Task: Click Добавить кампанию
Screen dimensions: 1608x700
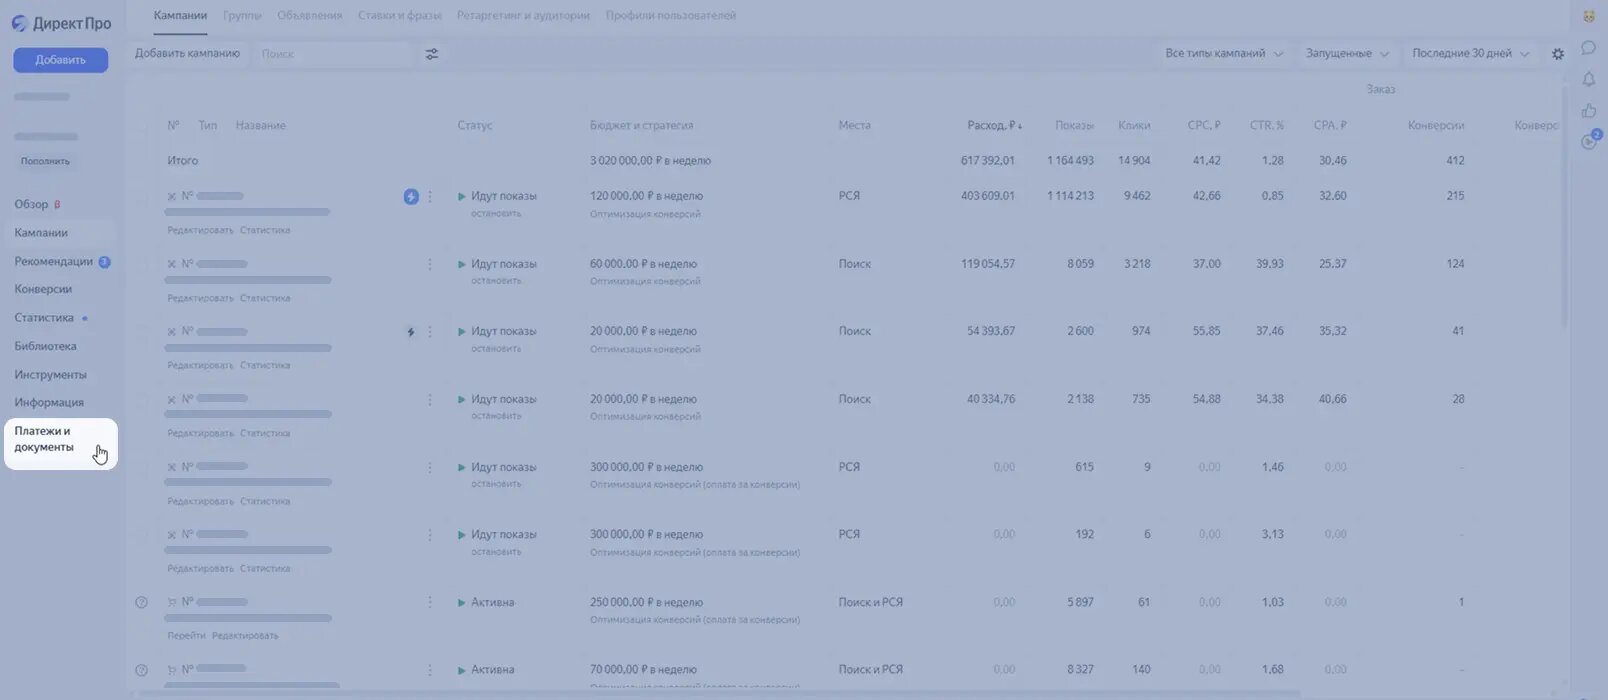Action: tap(188, 54)
